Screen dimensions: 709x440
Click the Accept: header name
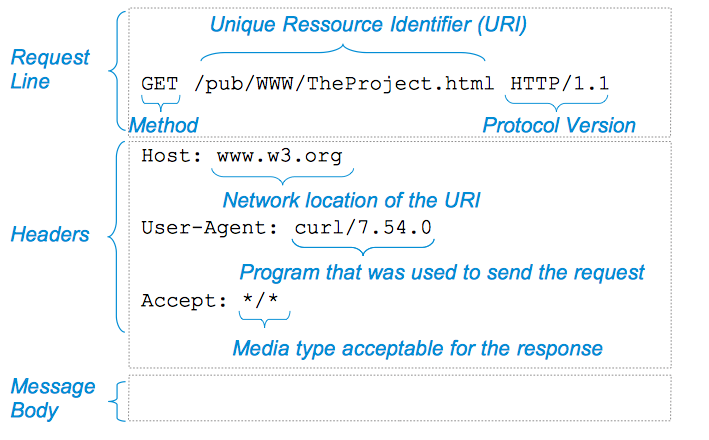click(x=184, y=301)
